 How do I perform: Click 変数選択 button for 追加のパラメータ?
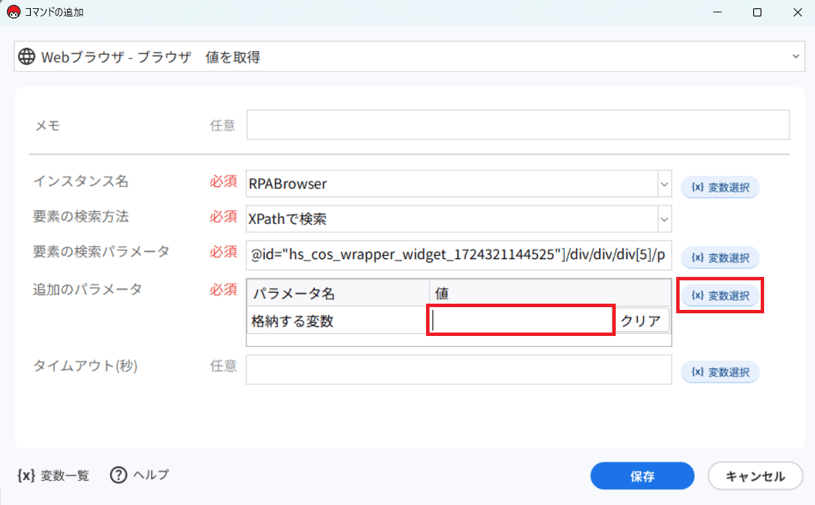coord(720,296)
